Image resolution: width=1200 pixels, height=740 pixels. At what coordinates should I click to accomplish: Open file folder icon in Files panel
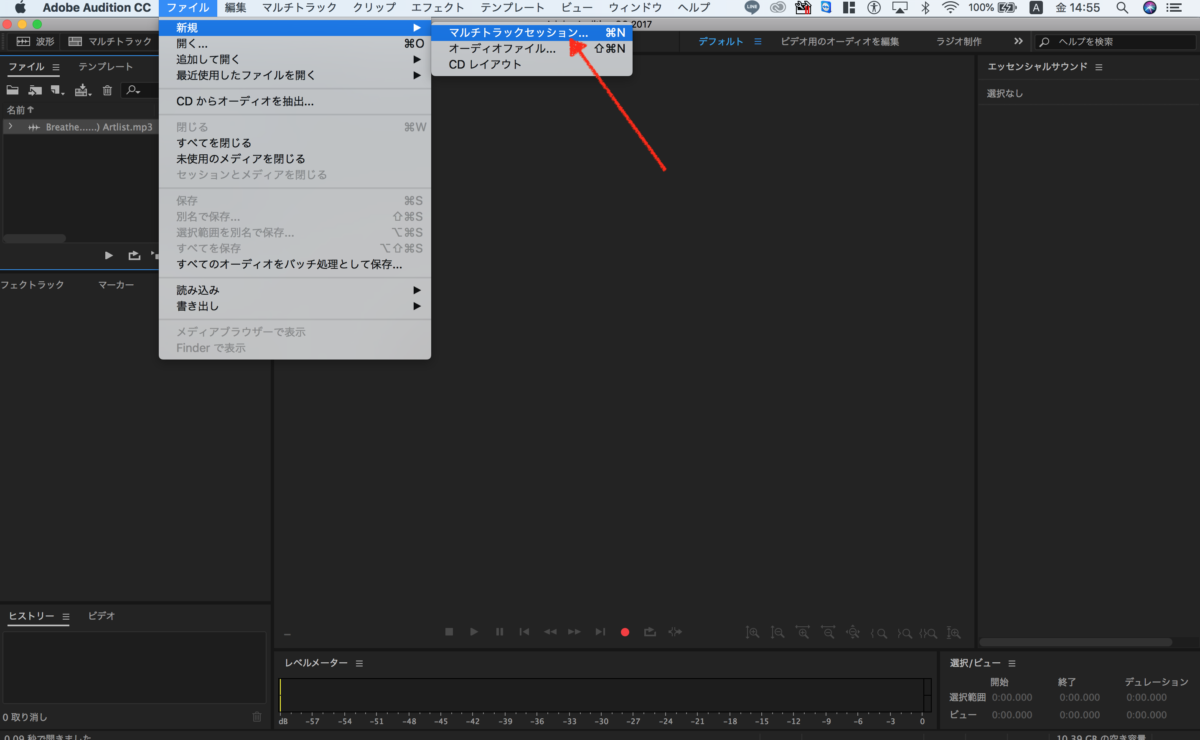pos(13,90)
